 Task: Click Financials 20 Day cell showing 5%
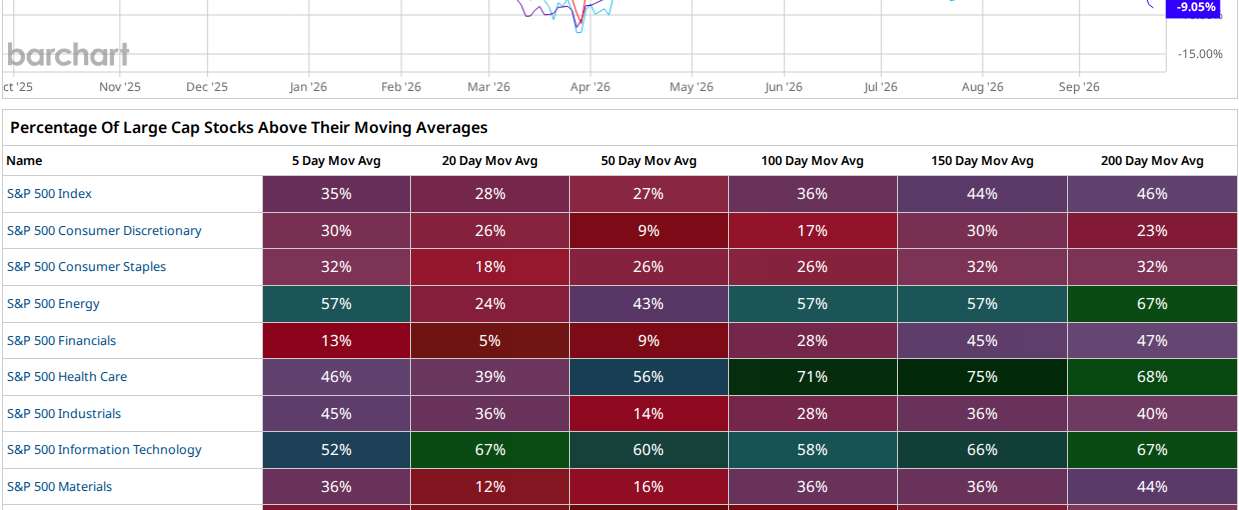pyautogui.click(x=490, y=341)
